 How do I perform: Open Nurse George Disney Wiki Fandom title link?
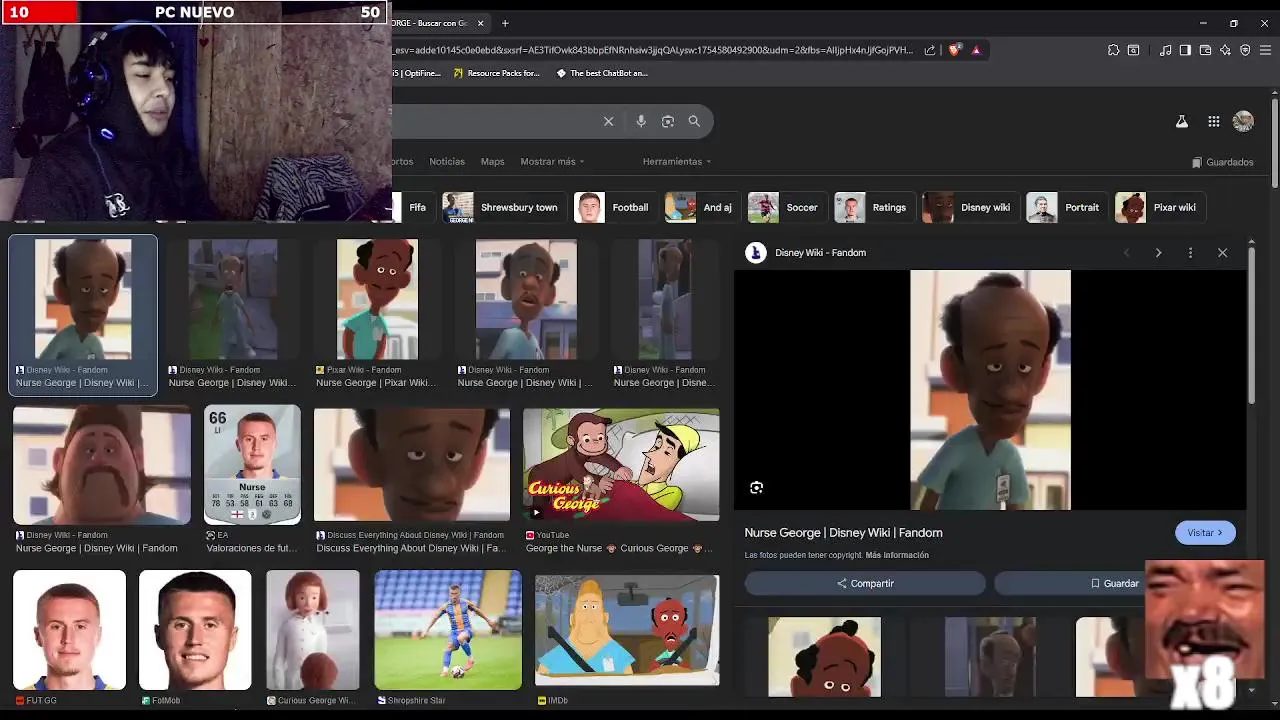843,533
